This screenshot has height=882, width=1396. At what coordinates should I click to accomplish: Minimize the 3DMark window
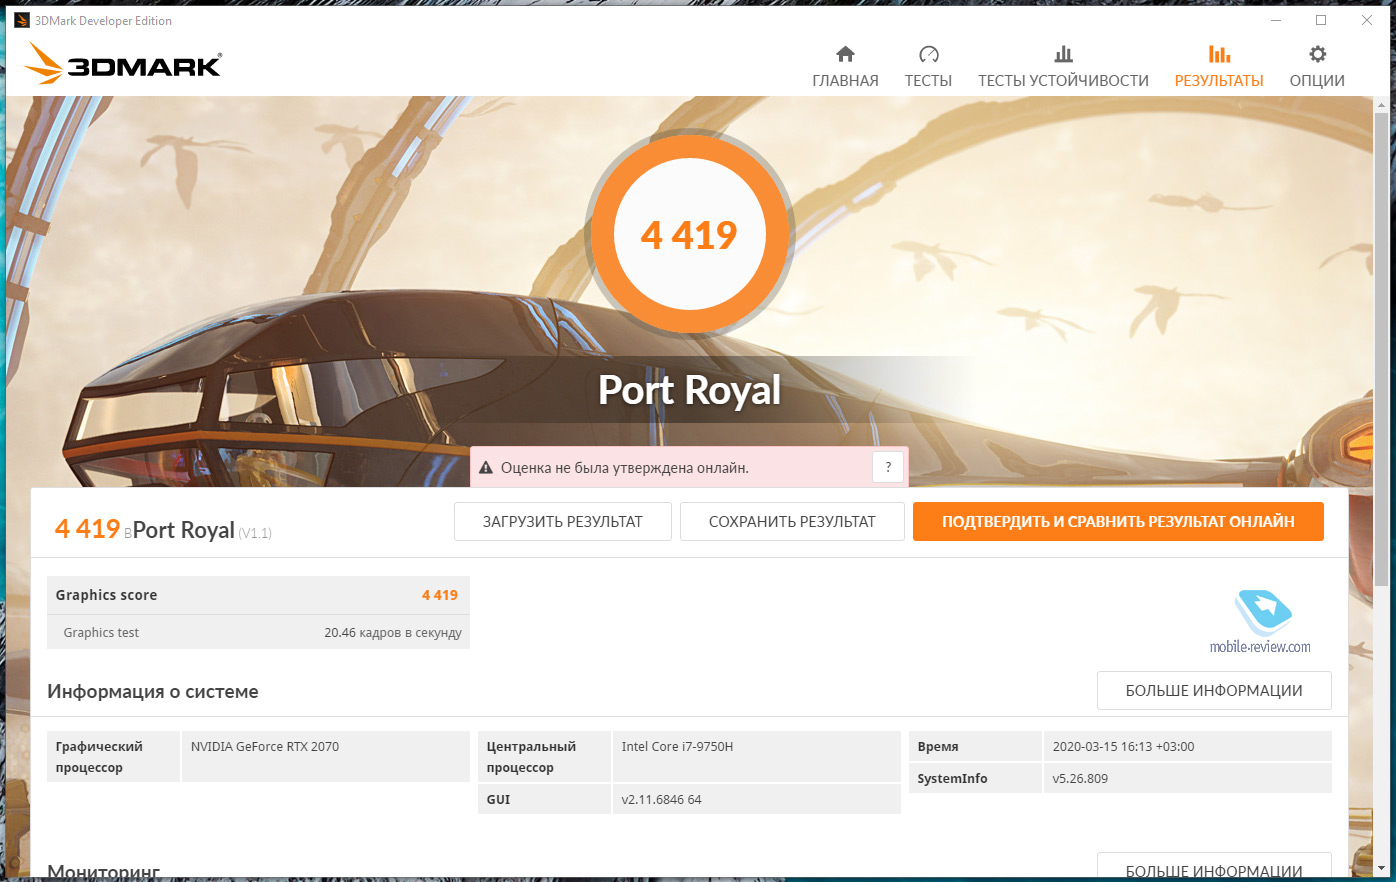pos(1276,20)
